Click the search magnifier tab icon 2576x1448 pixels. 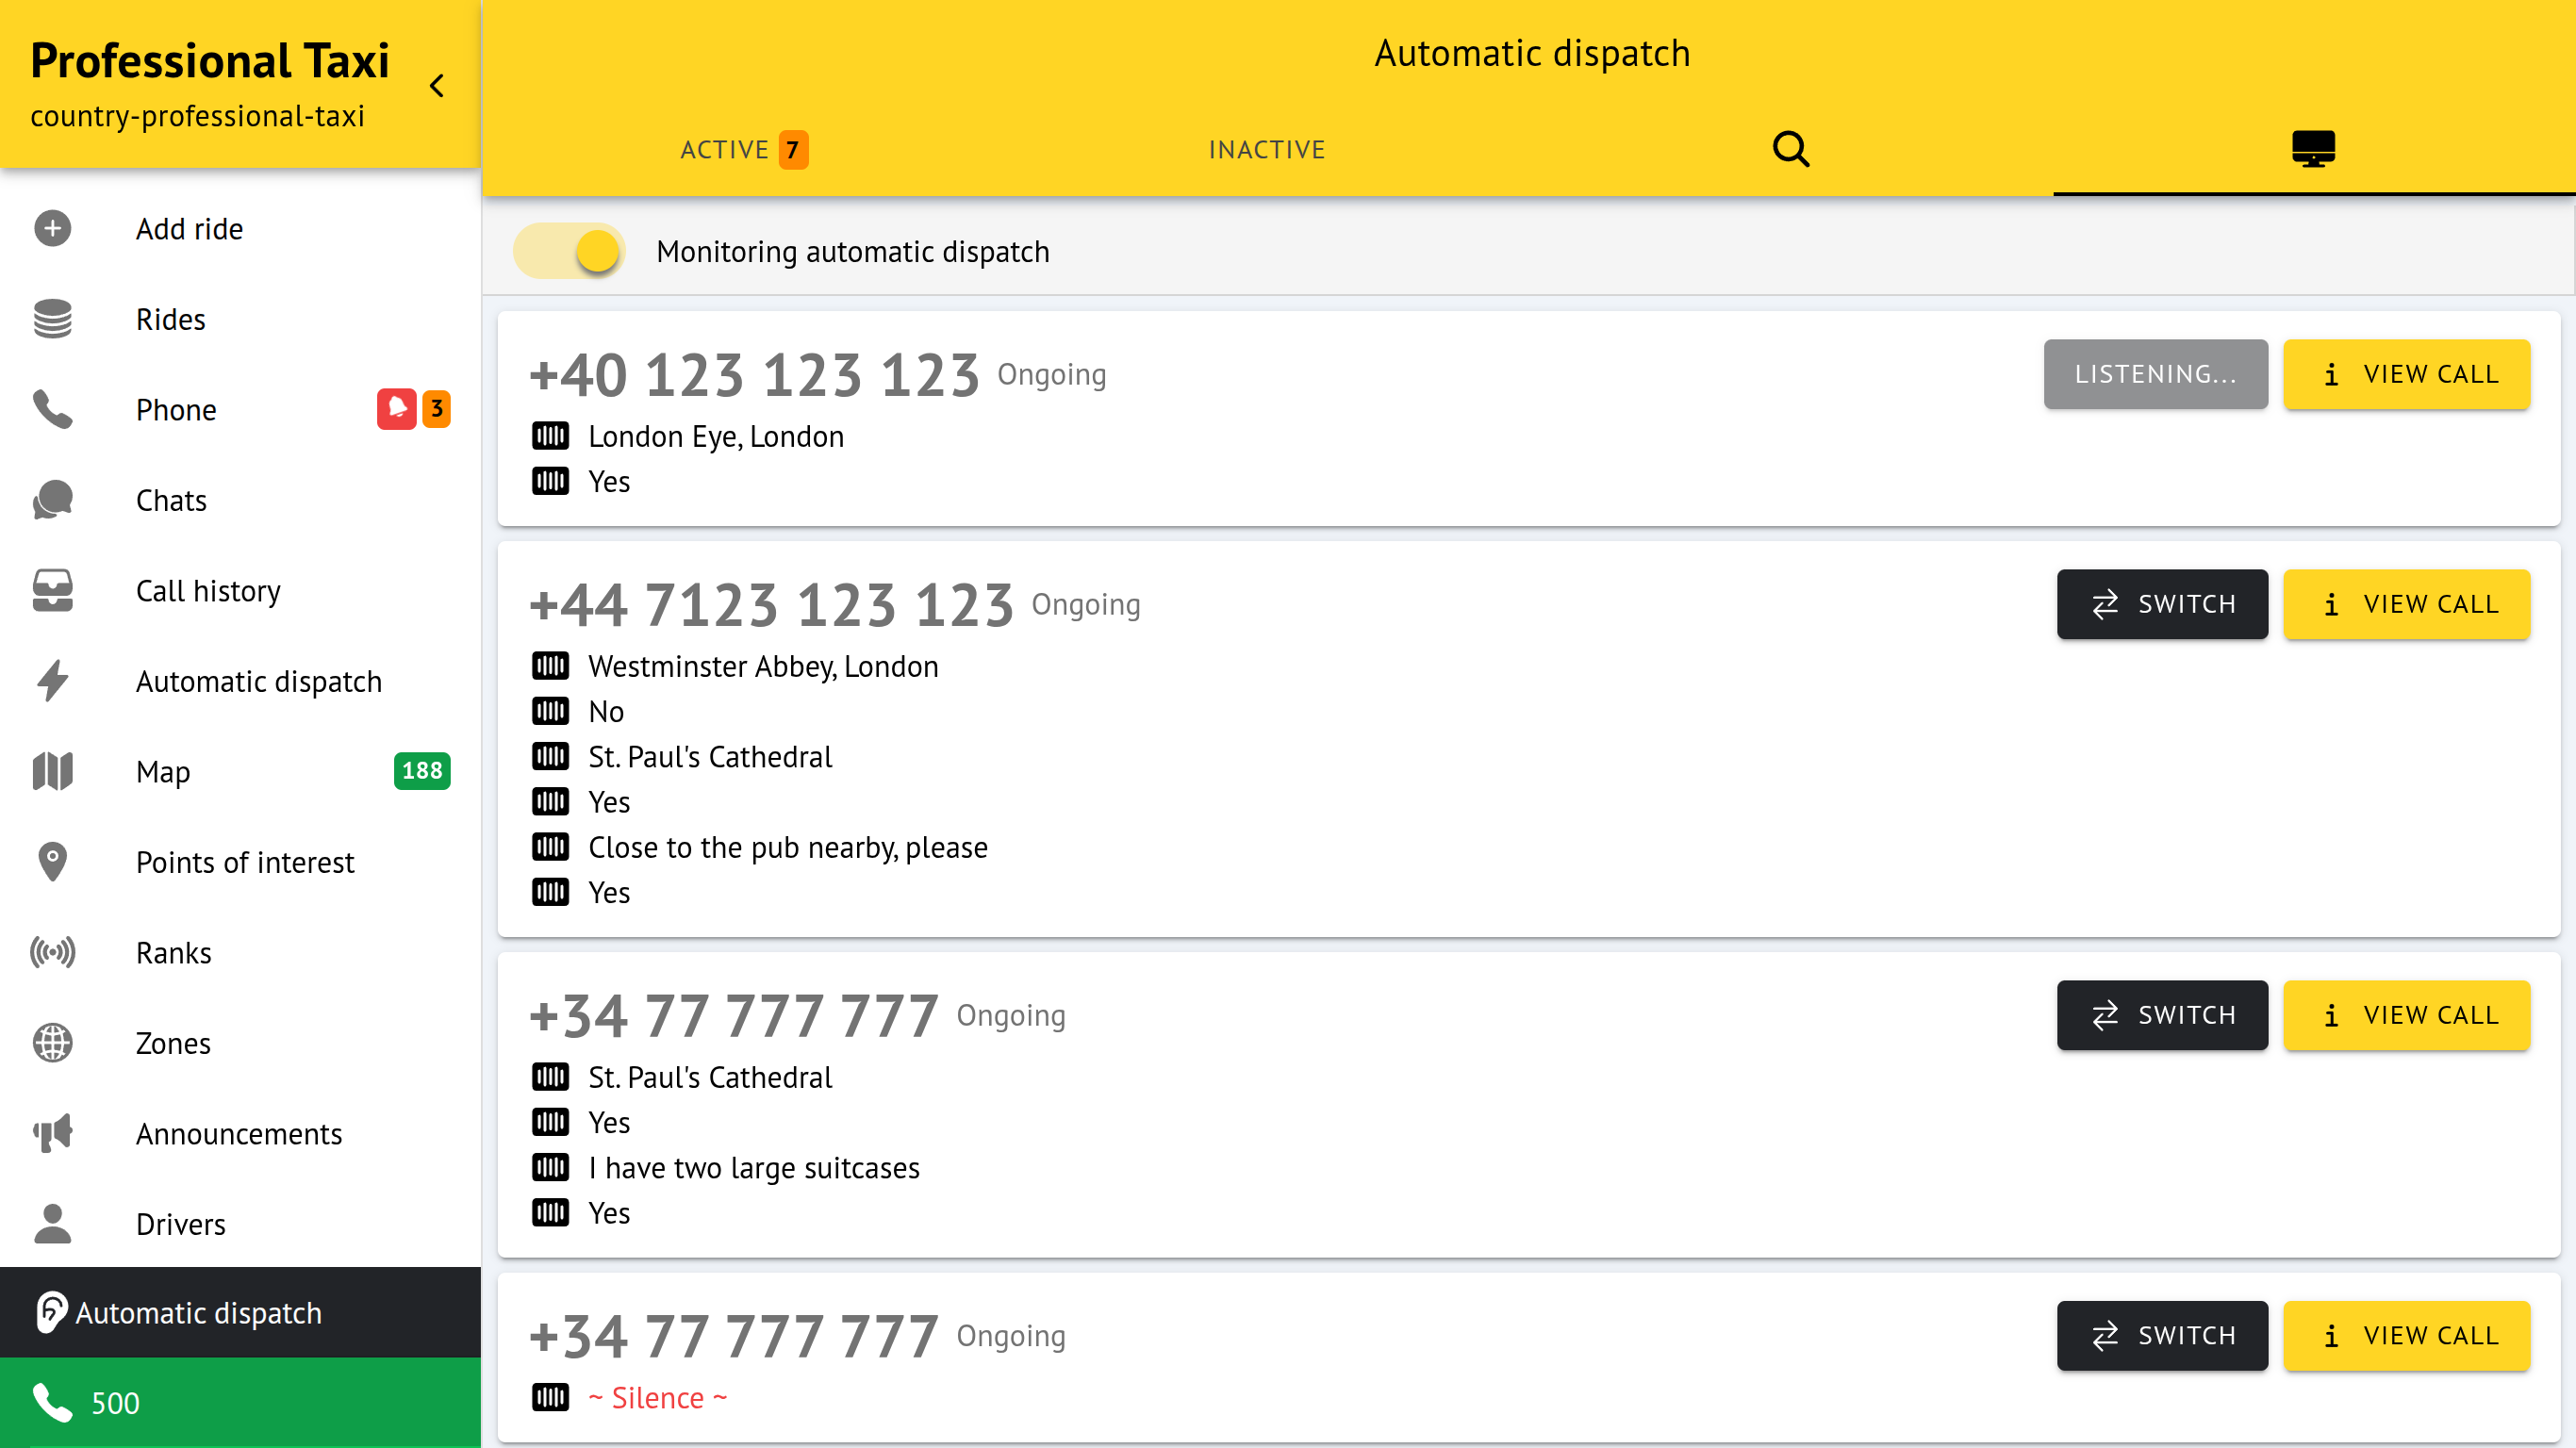(x=1790, y=149)
